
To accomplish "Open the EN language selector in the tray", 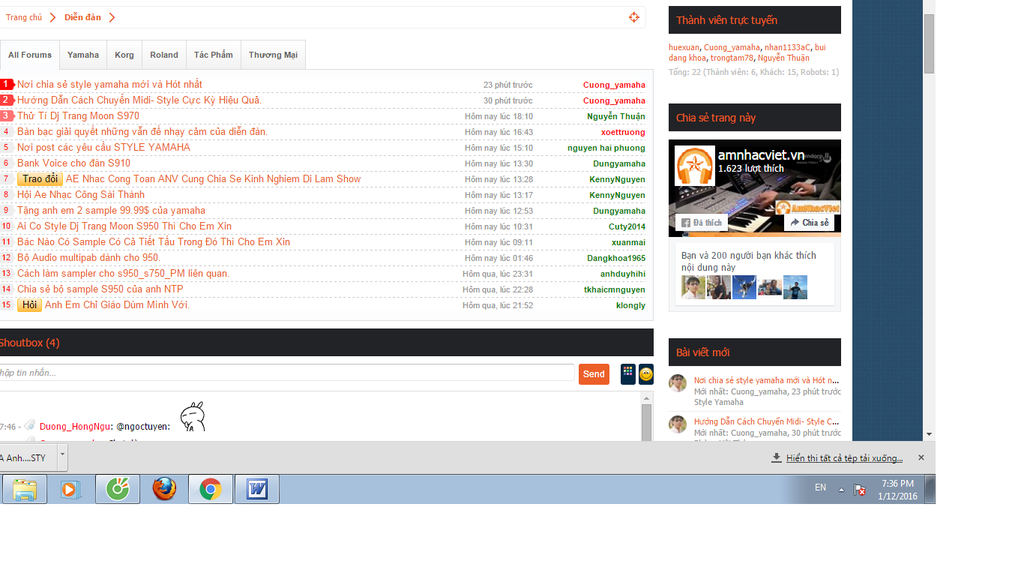I will pos(820,488).
